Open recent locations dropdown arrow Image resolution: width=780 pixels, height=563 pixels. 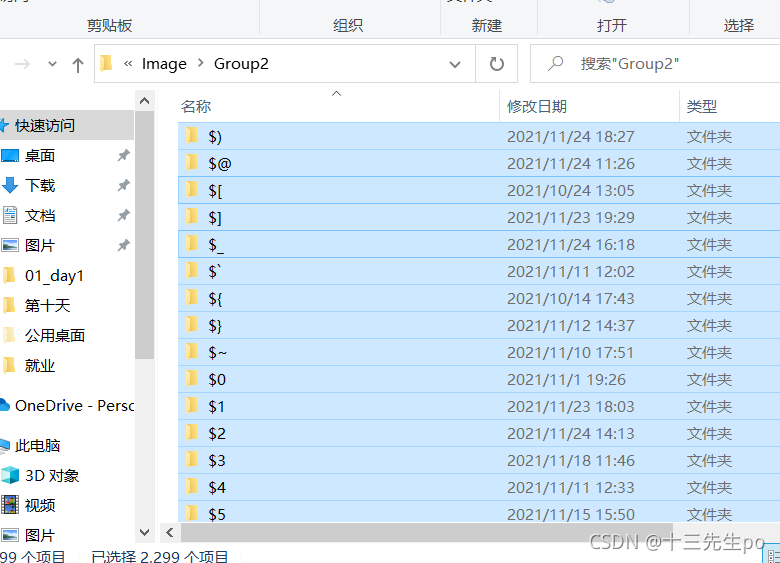(52, 64)
